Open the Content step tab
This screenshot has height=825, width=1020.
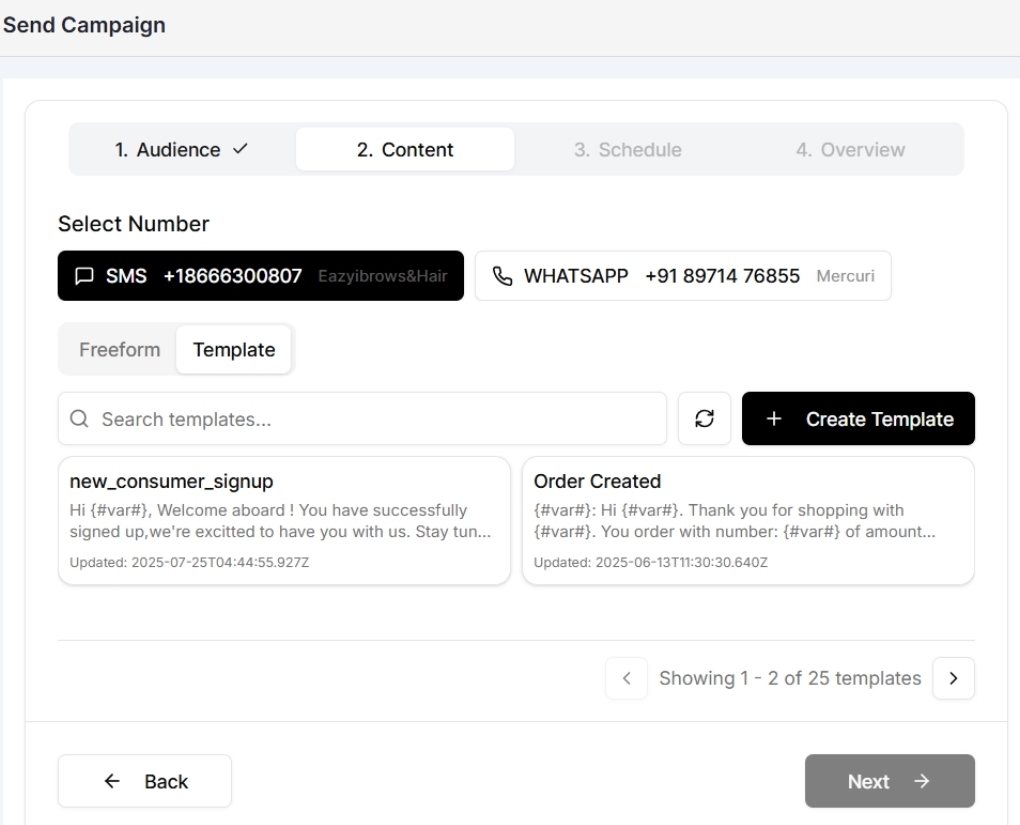pos(404,149)
